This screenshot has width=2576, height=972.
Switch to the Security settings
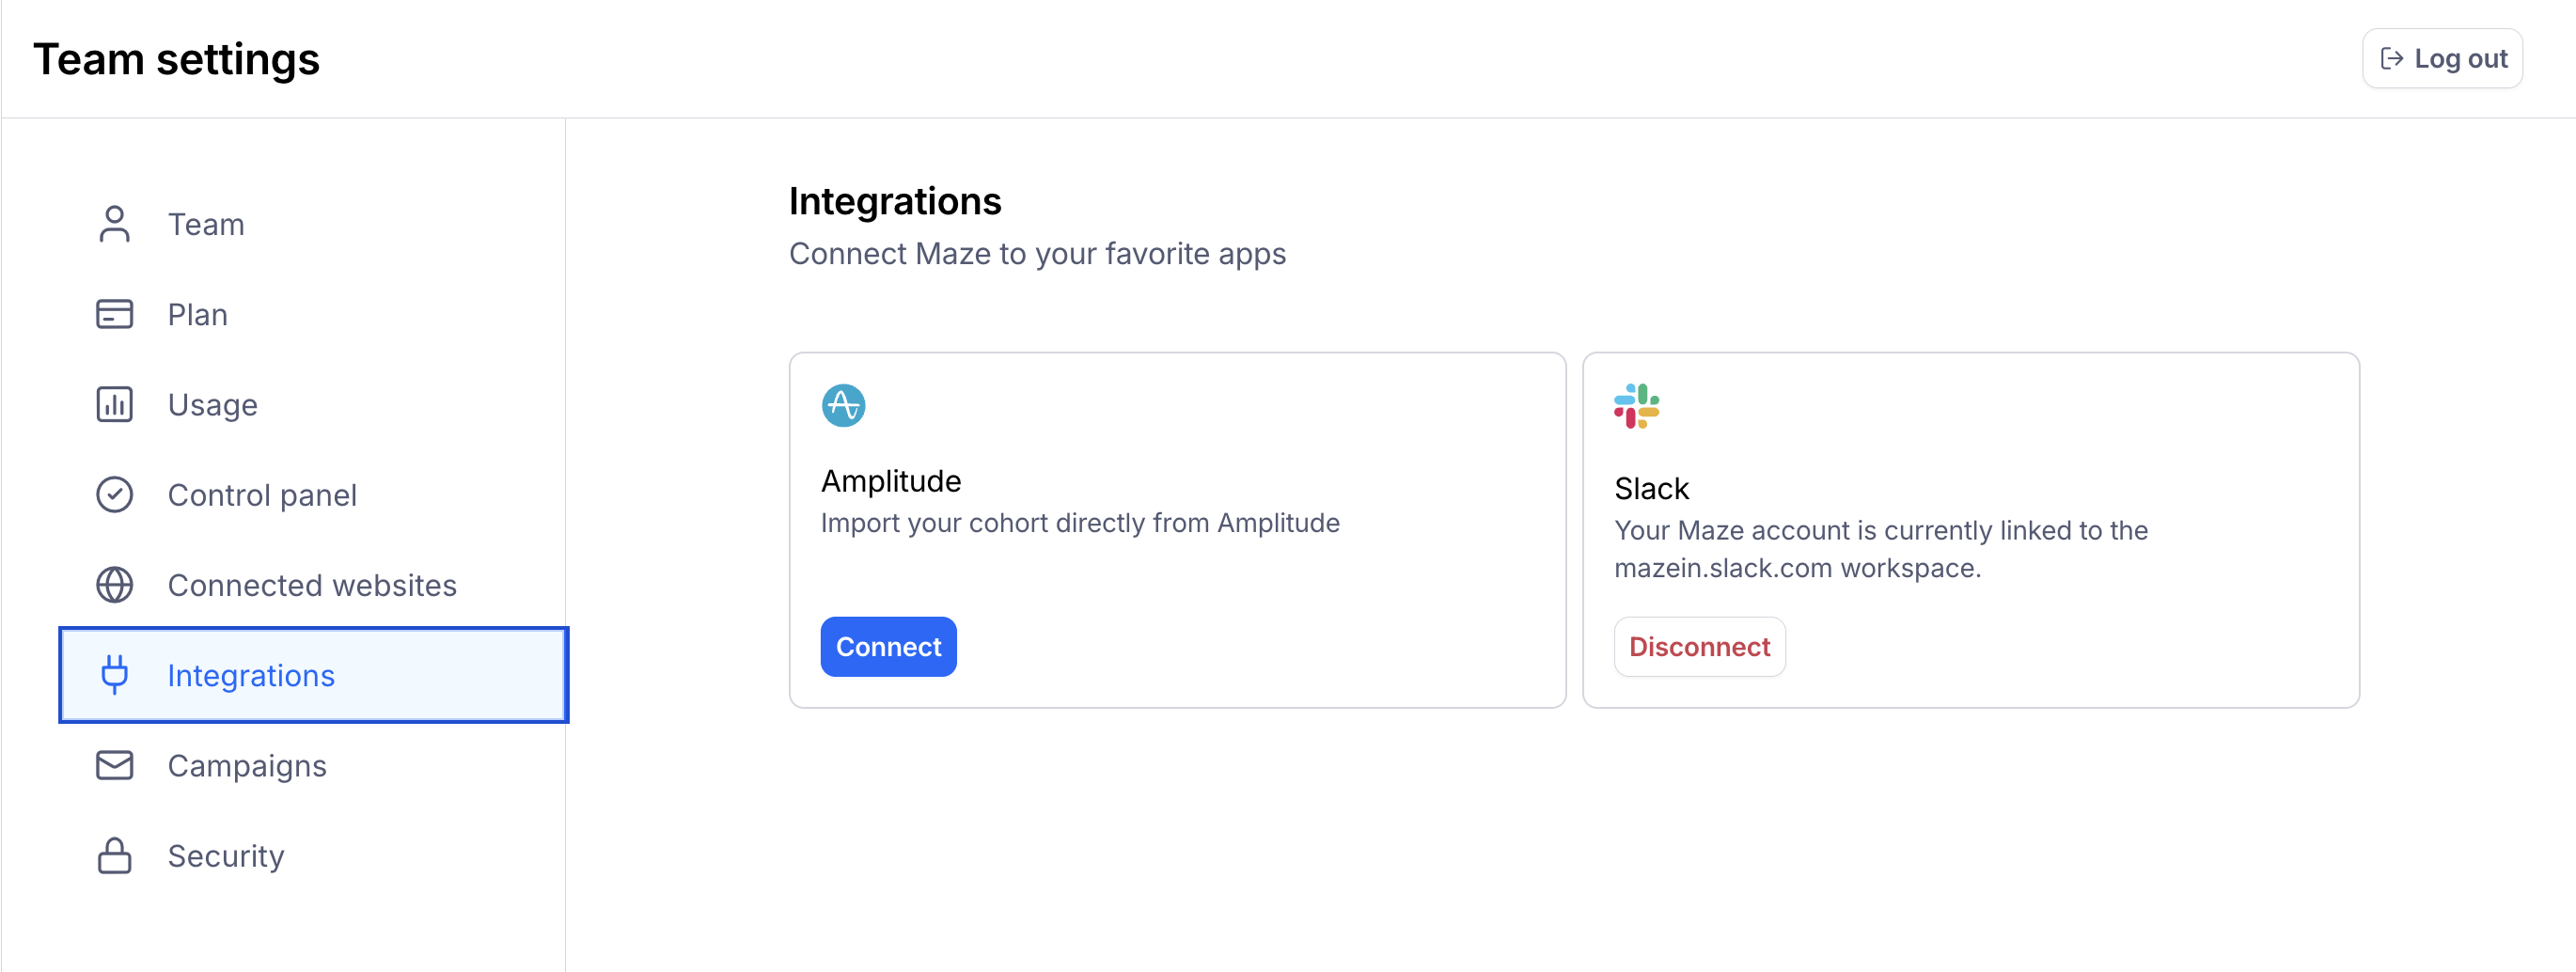pyautogui.click(x=226, y=855)
